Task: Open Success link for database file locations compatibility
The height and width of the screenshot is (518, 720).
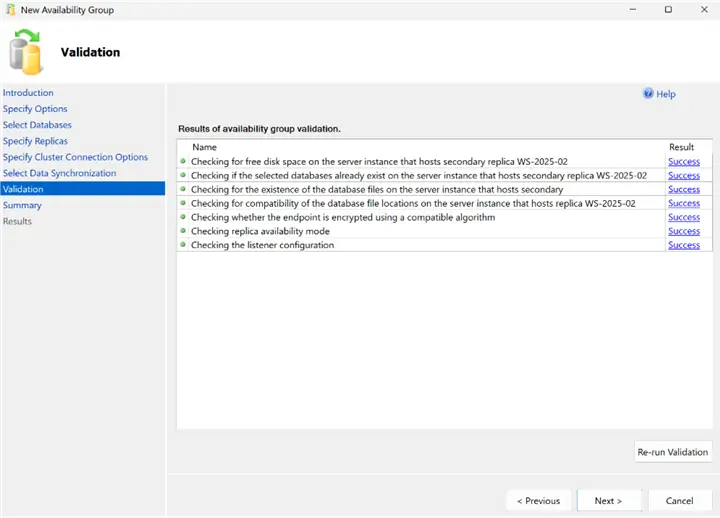Action: (684, 203)
